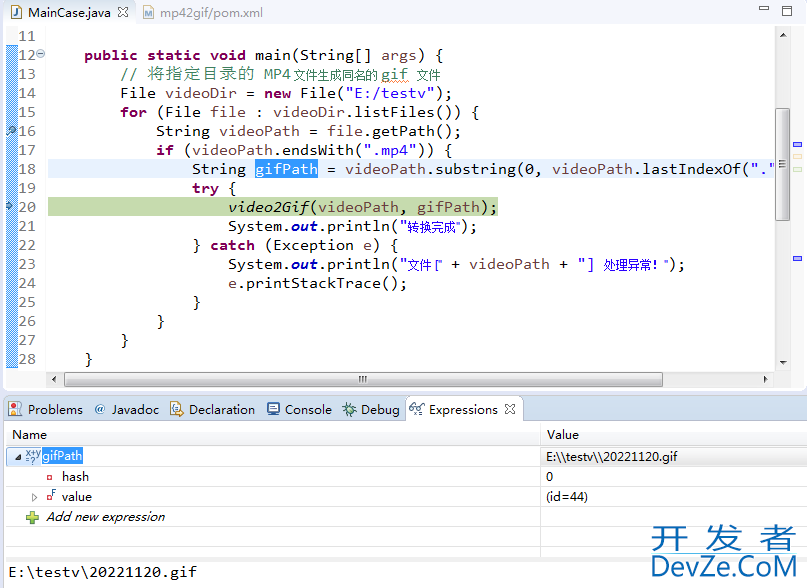Switch to the MainCase.java editor tab

click(69, 12)
